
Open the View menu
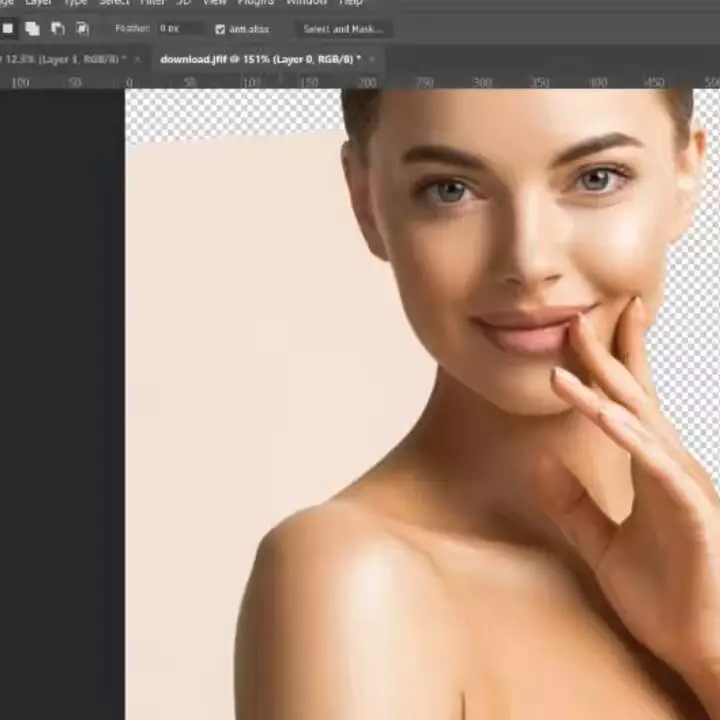(x=214, y=3)
